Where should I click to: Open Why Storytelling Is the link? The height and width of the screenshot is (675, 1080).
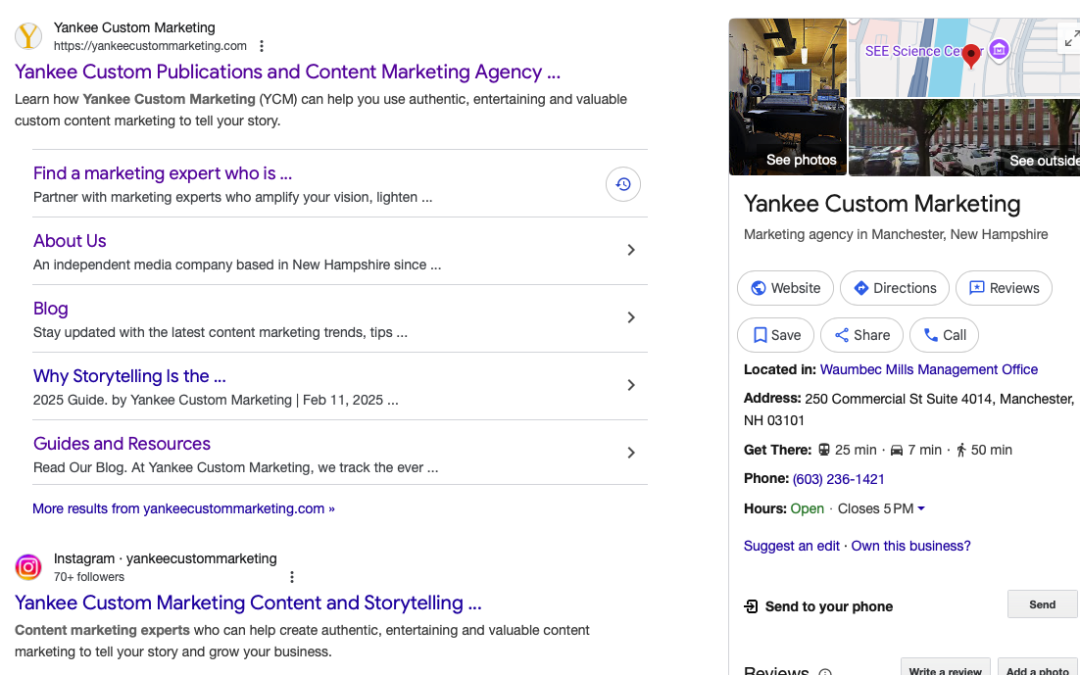coord(129,376)
